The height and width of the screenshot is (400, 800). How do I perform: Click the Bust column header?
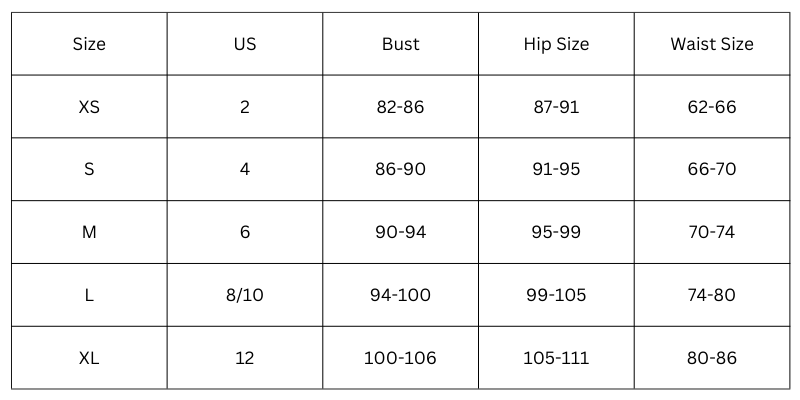pos(400,44)
